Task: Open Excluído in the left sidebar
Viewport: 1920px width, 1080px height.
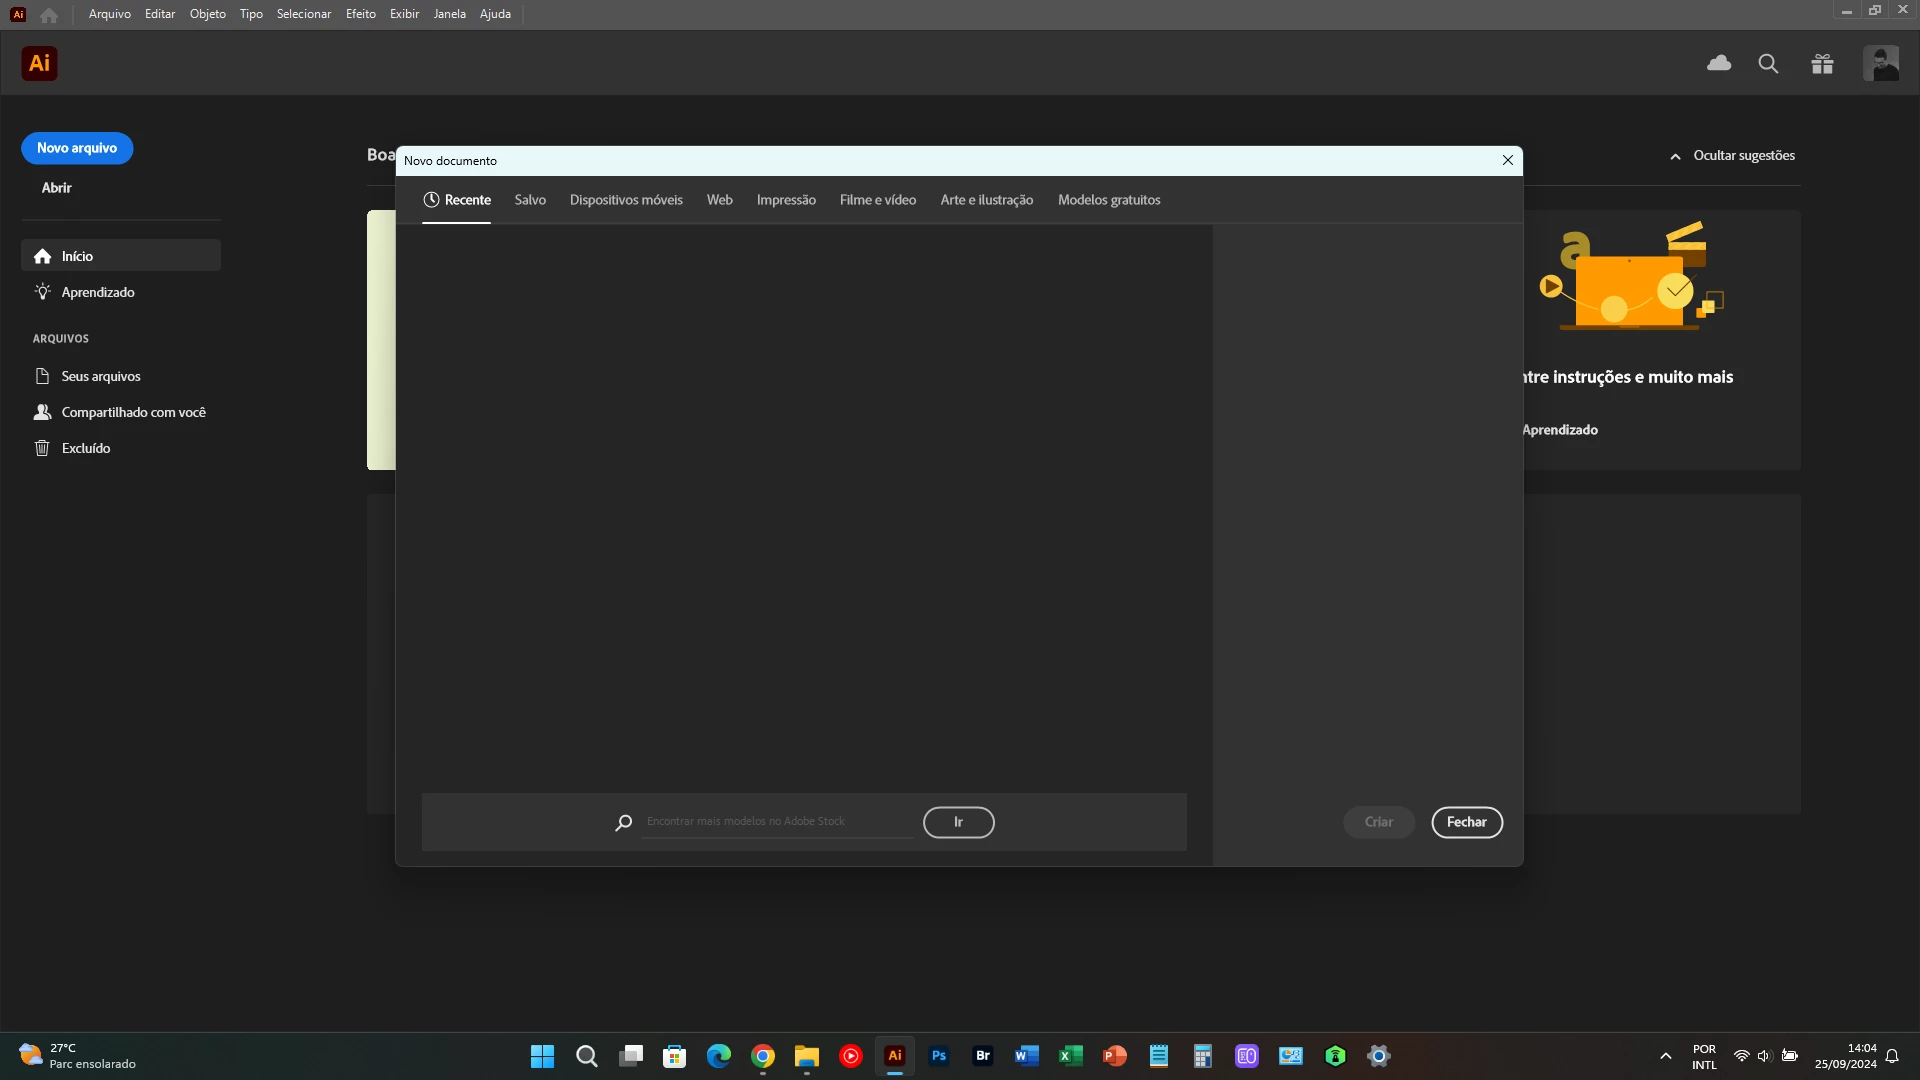Action: (86, 448)
